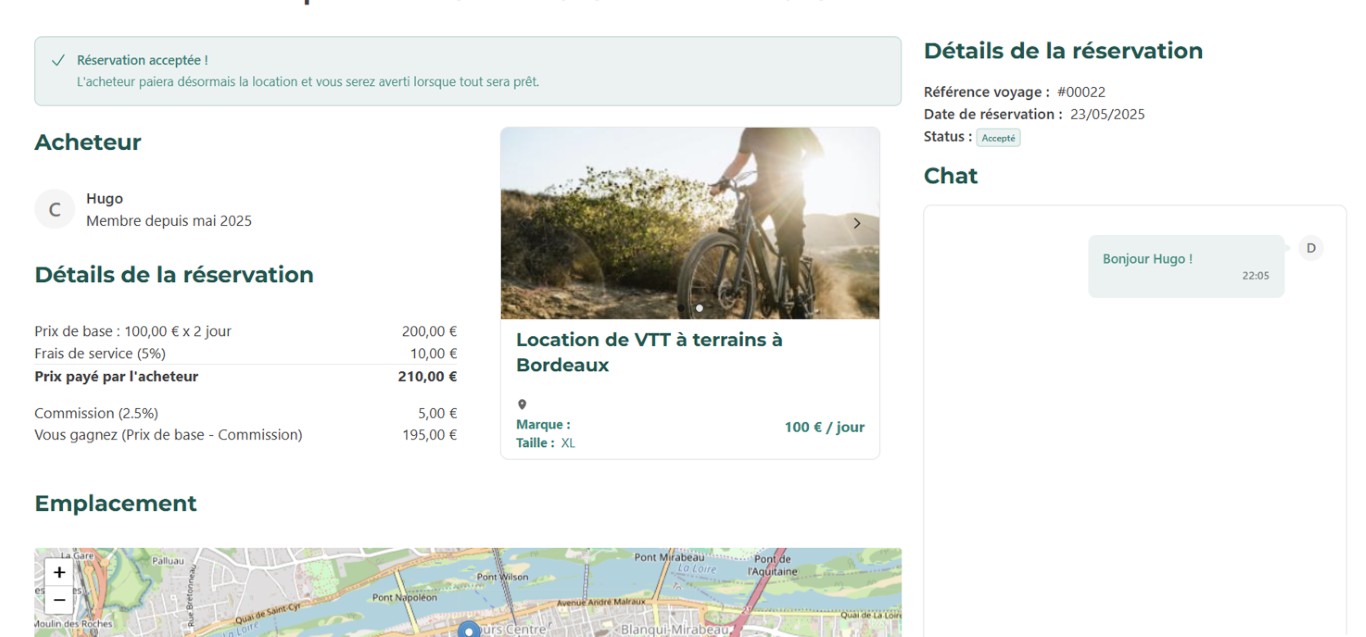Click the chat sender avatar D
The width and height of the screenshot is (1366, 637).
tap(1310, 248)
